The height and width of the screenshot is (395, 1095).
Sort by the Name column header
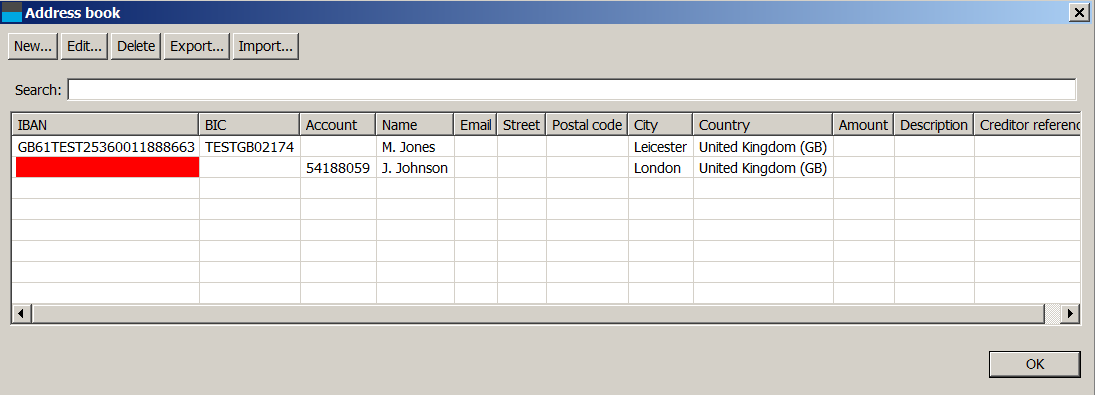(x=416, y=125)
